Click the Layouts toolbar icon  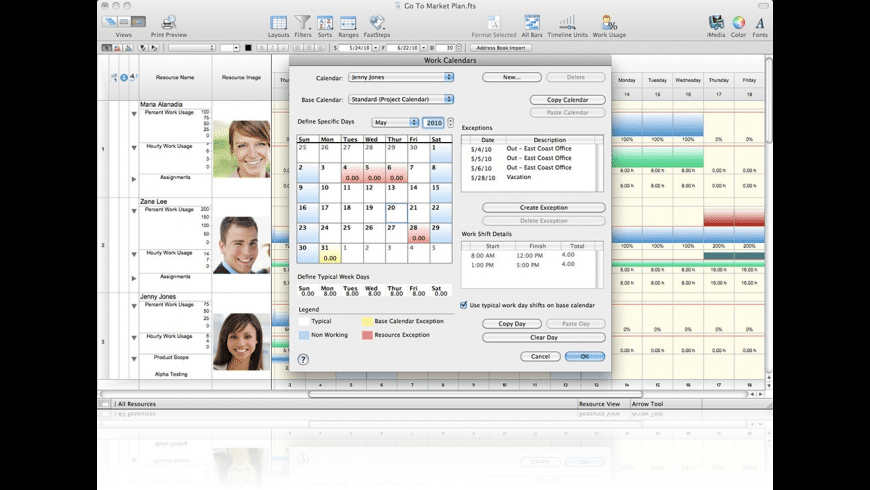(279, 23)
